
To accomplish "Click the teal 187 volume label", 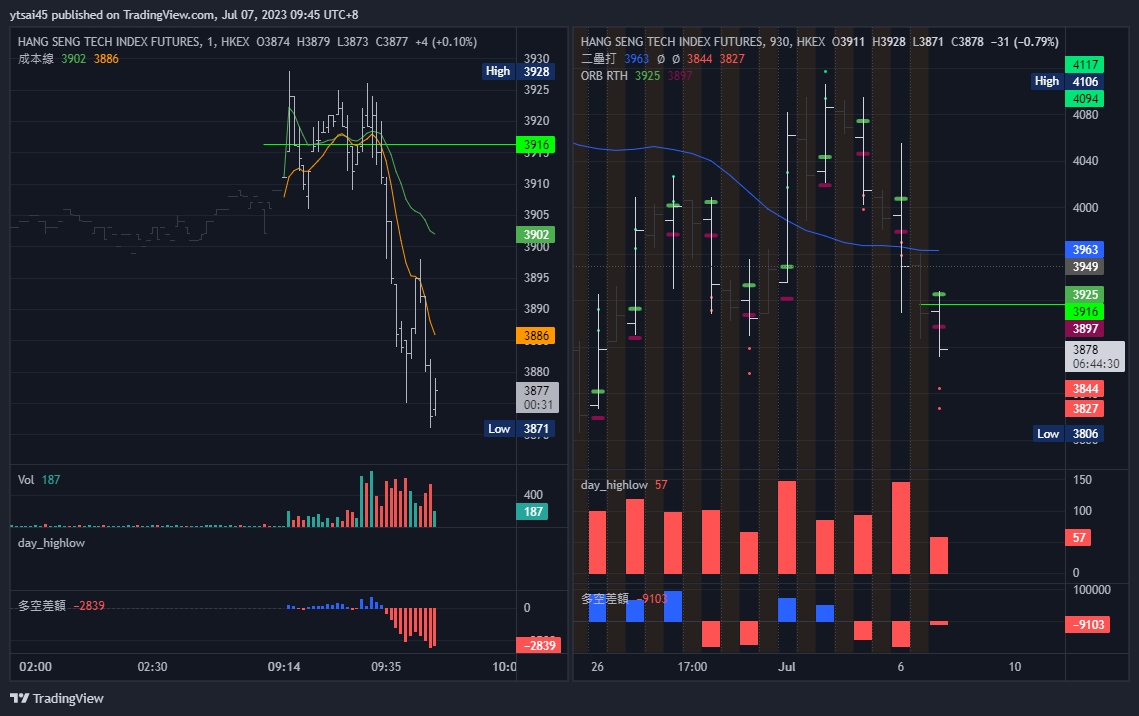I will pyautogui.click(x=534, y=512).
